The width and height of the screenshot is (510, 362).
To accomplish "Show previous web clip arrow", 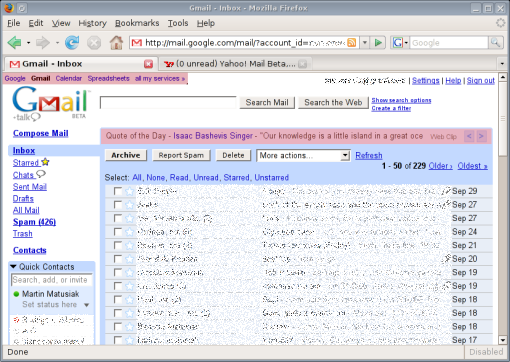I will (469, 136).
